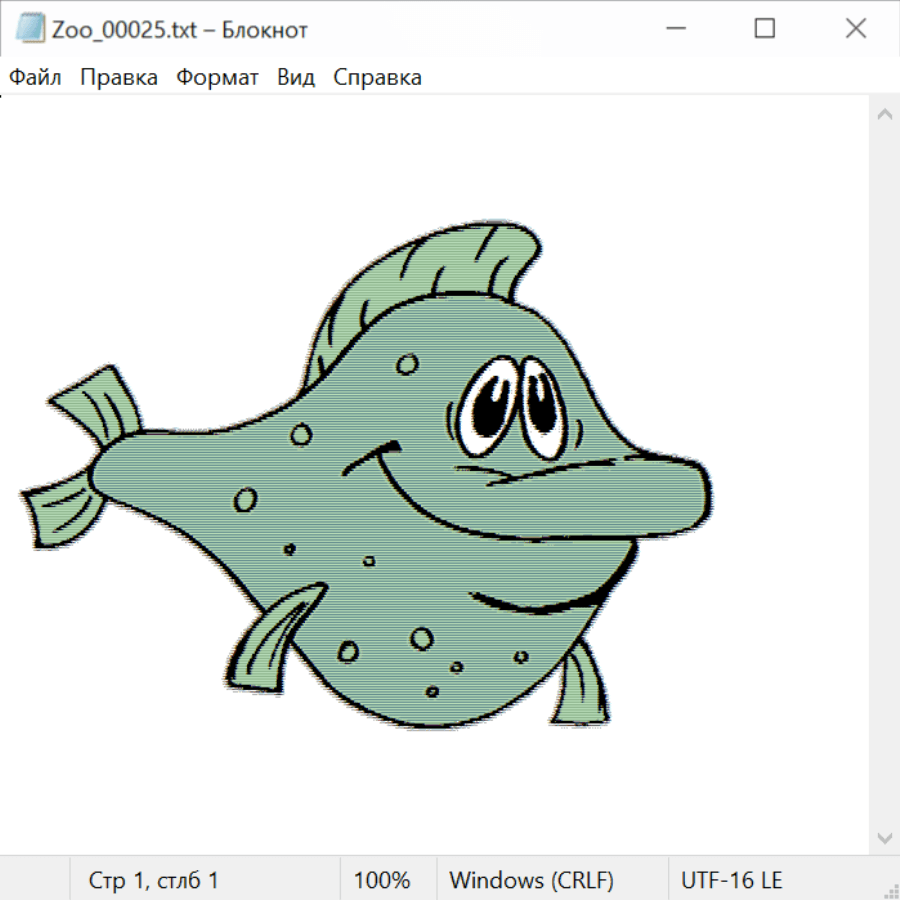900x900 pixels.
Task: Open the Файл menu
Action: tap(35, 77)
